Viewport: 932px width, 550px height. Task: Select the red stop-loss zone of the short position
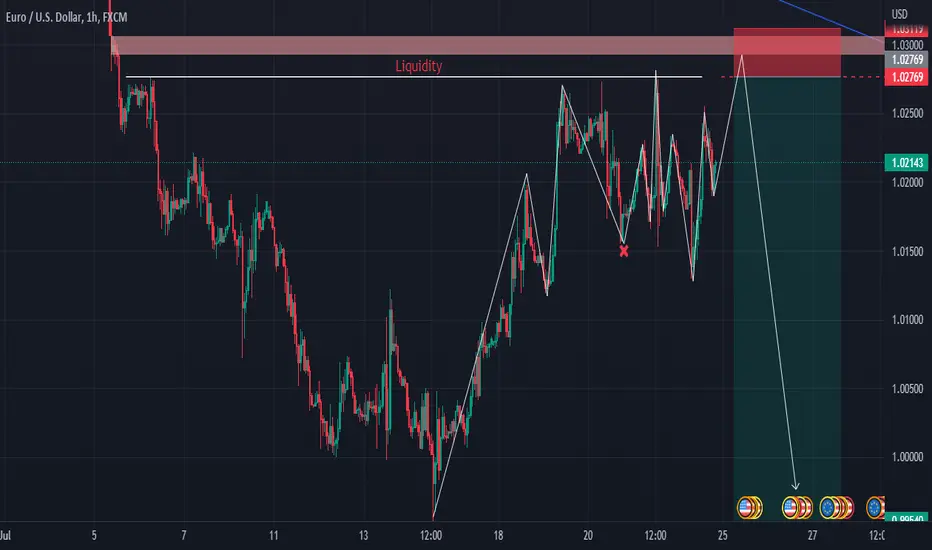click(x=787, y=52)
